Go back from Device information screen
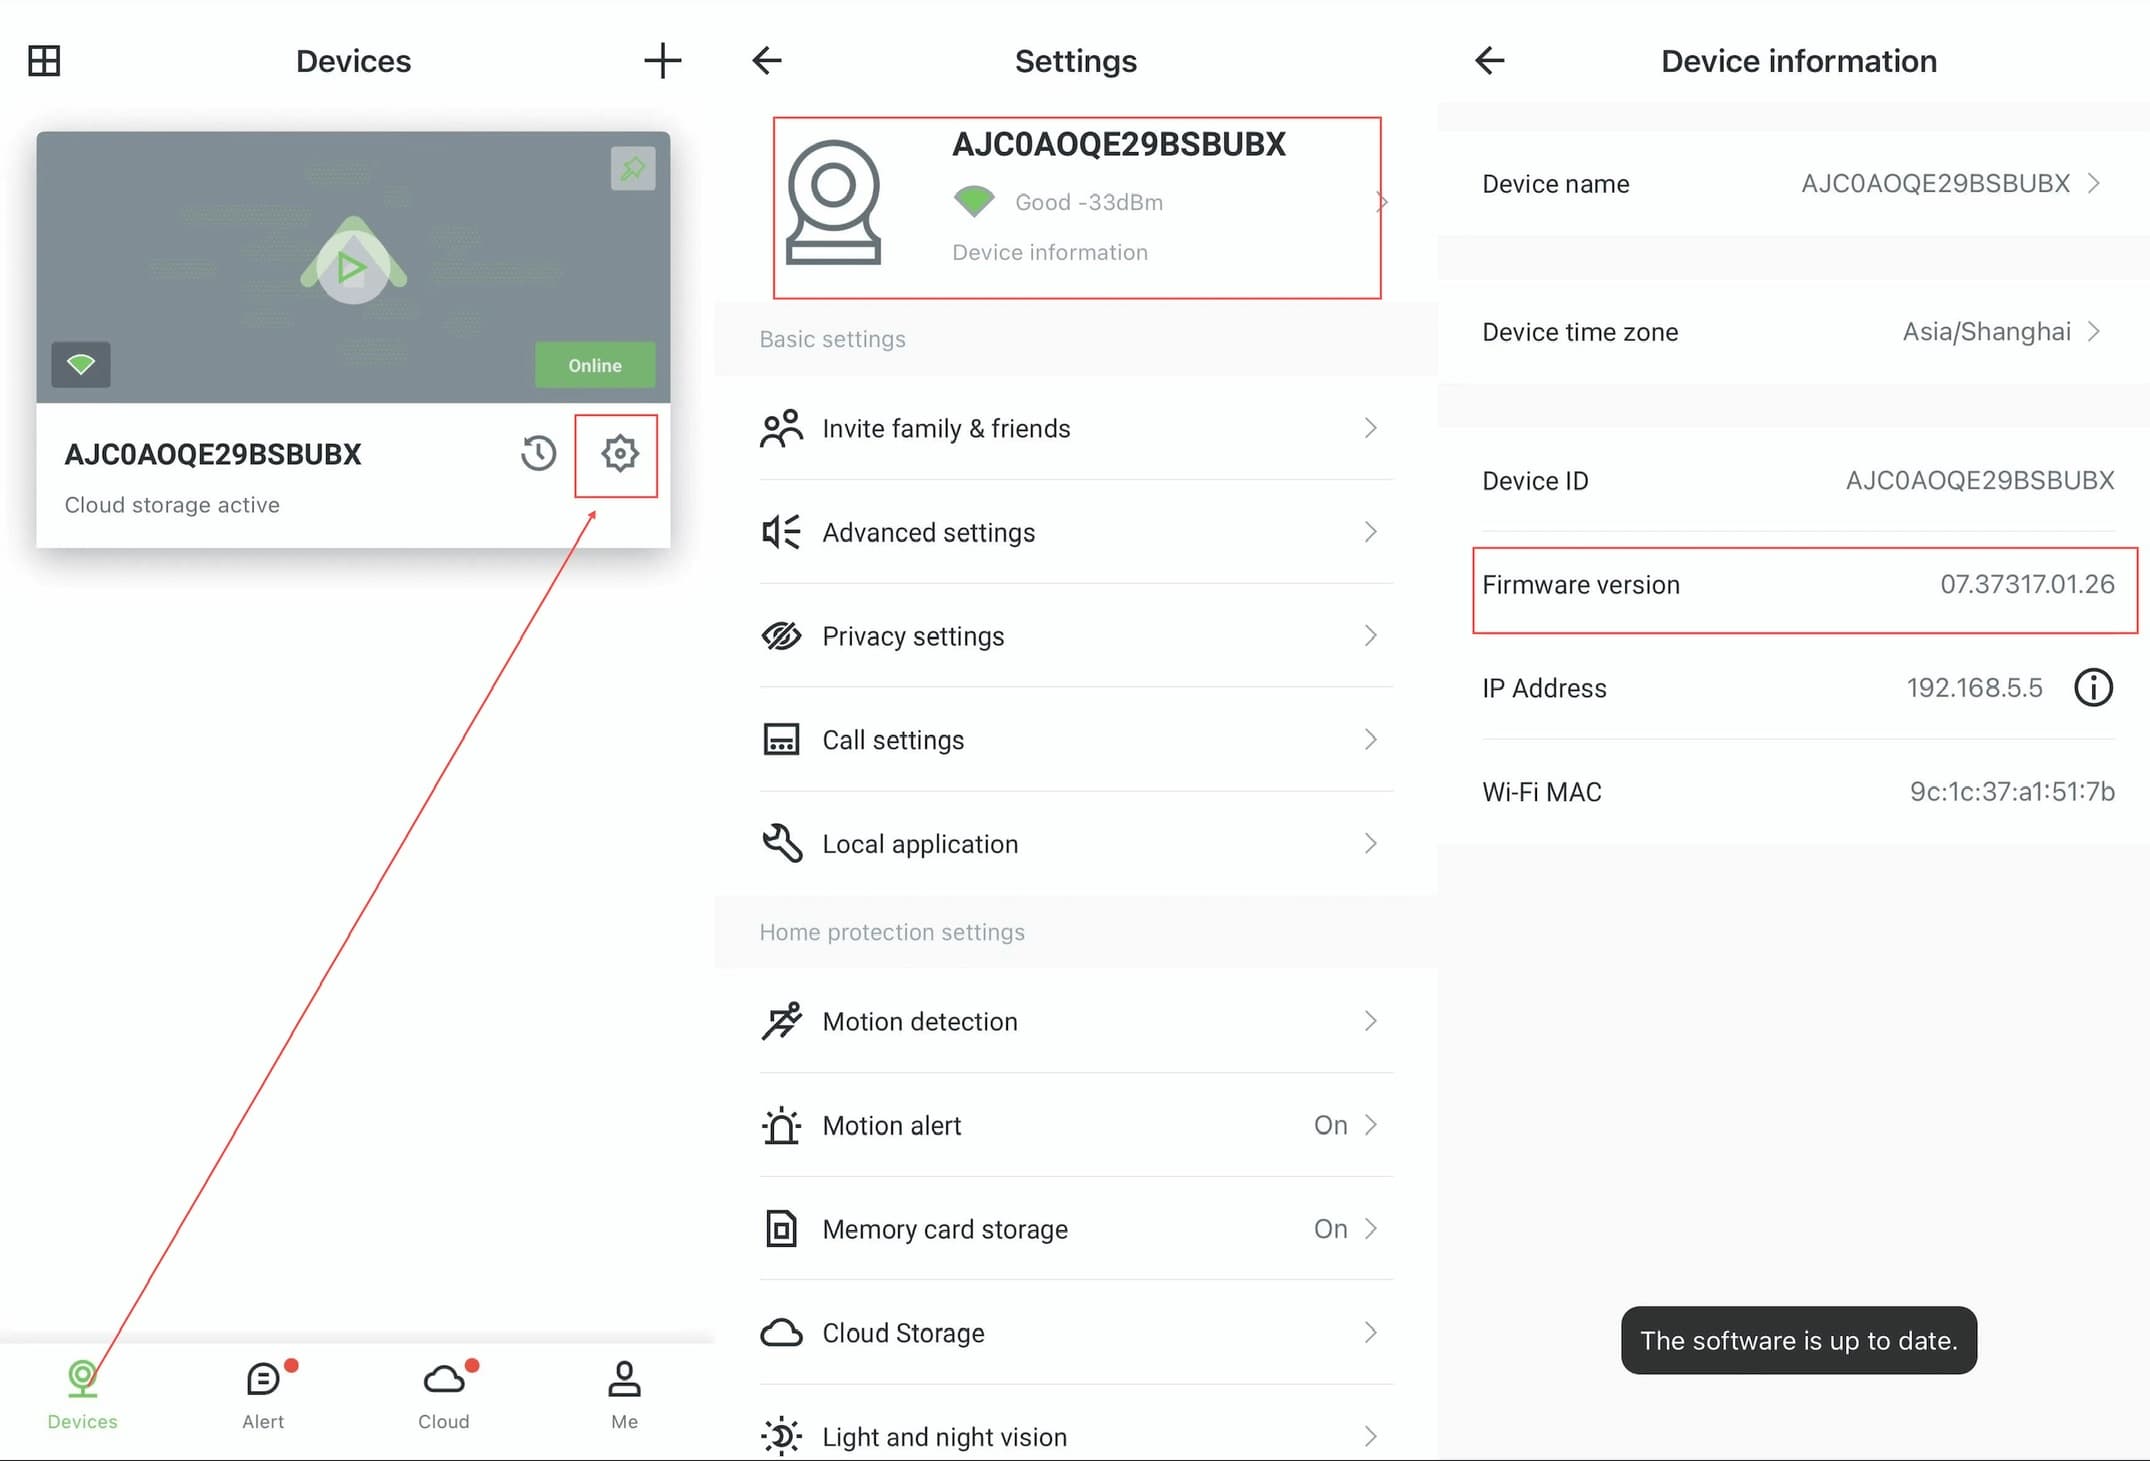Viewport: 2150px width, 1461px height. click(1490, 61)
